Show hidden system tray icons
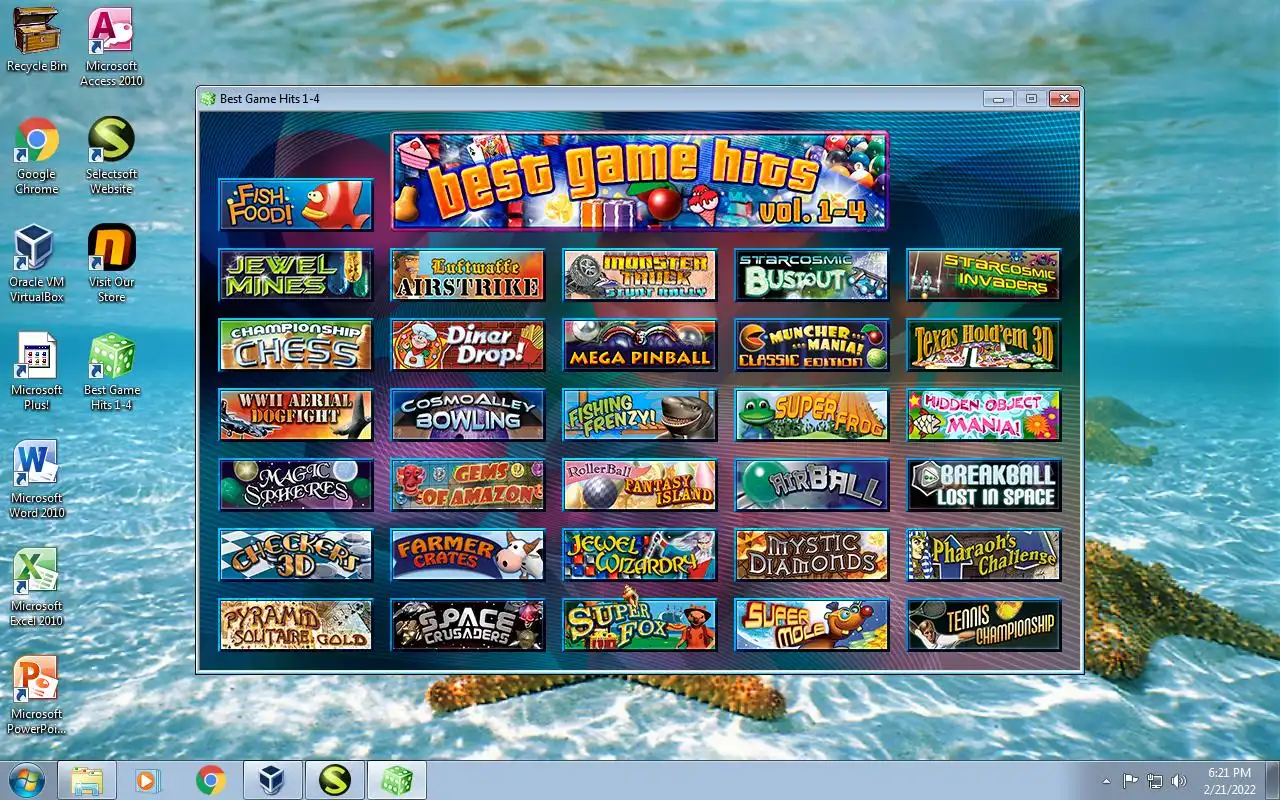The width and height of the screenshot is (1280, 800). (x=1106, y=781)
